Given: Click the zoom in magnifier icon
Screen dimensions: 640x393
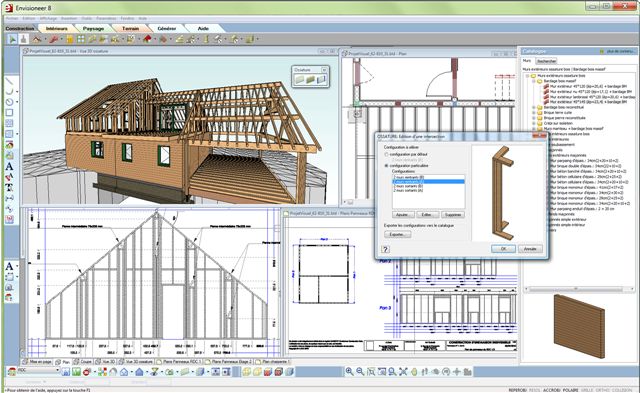Looking at the screenshot, I should click(349, 371).
